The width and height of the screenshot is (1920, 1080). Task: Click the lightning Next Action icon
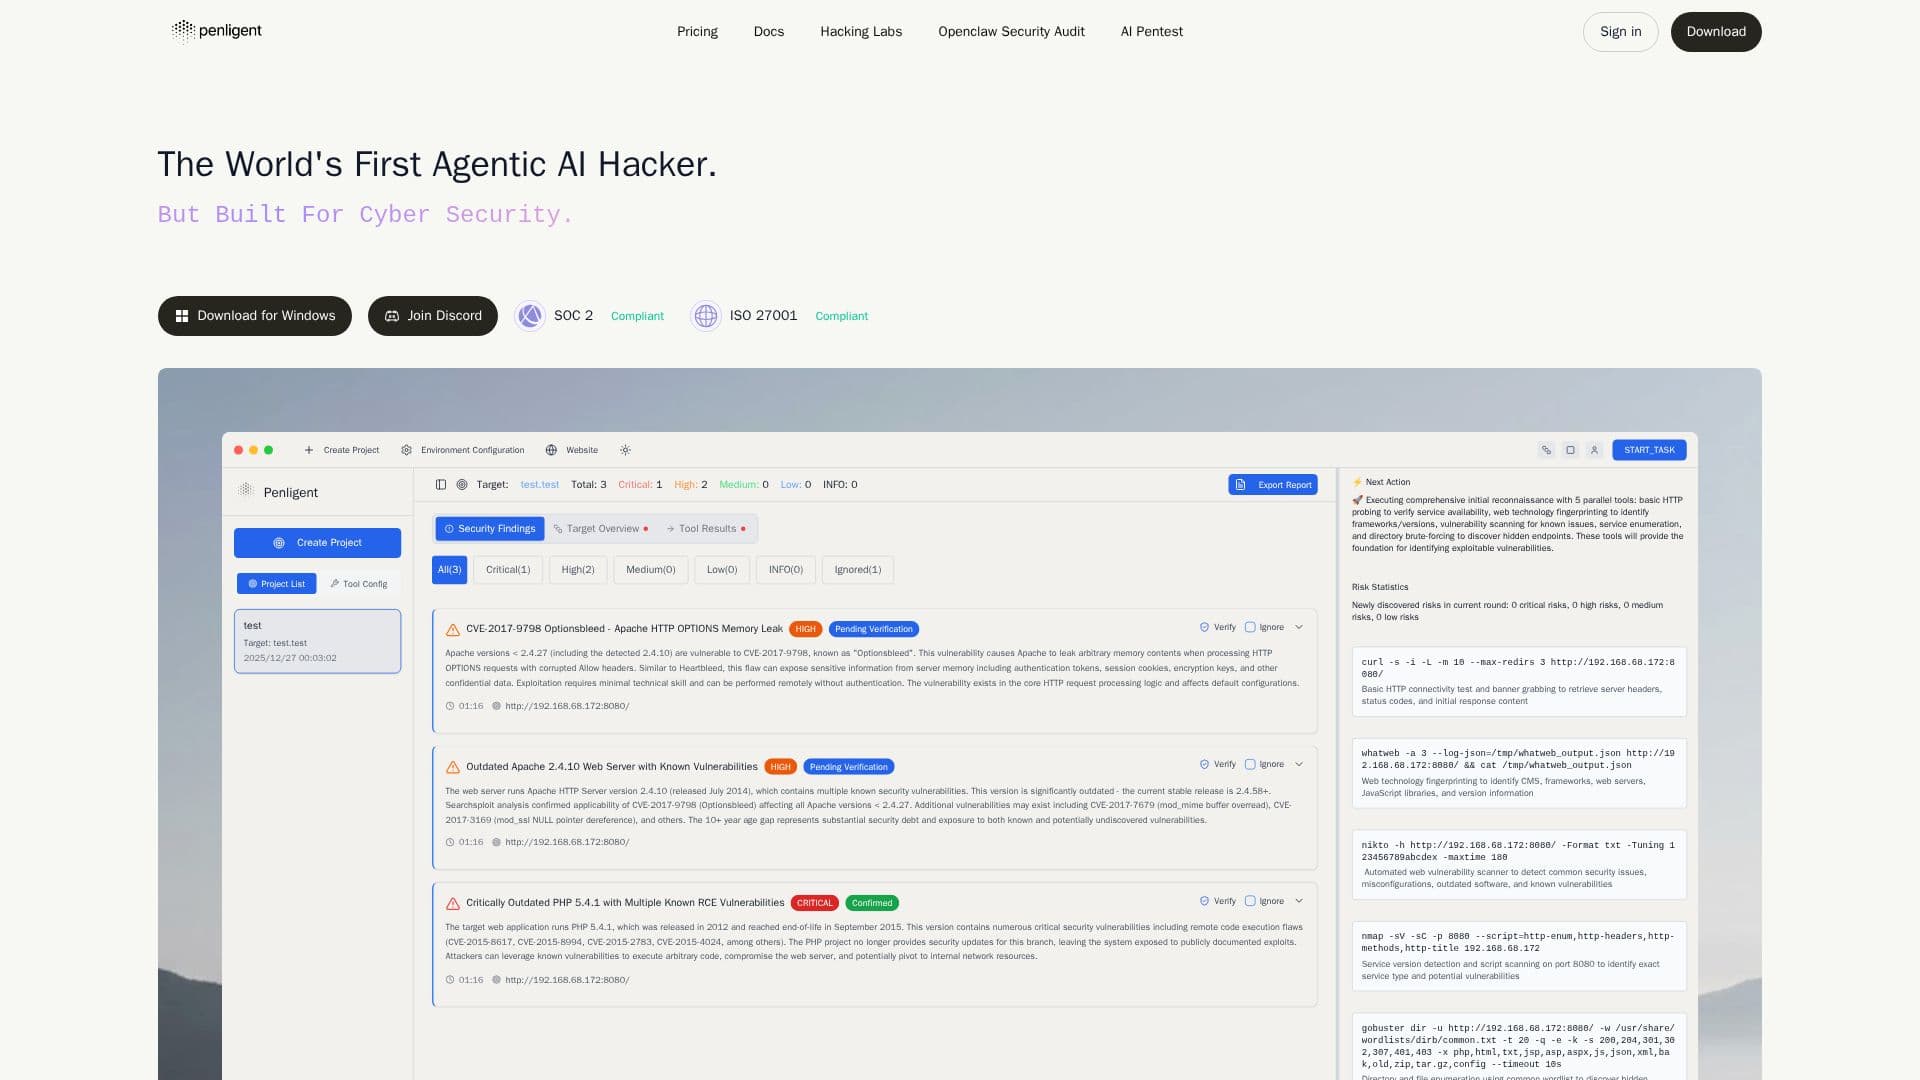click(1357, 483)
